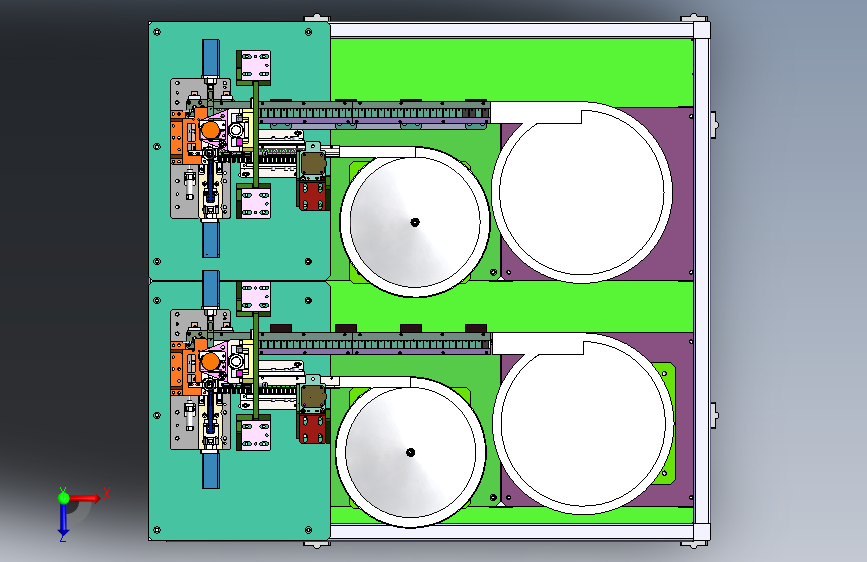The image size is (867, 562).
Task: Select the lower large white bowl feeder
Action: (583, 423)
